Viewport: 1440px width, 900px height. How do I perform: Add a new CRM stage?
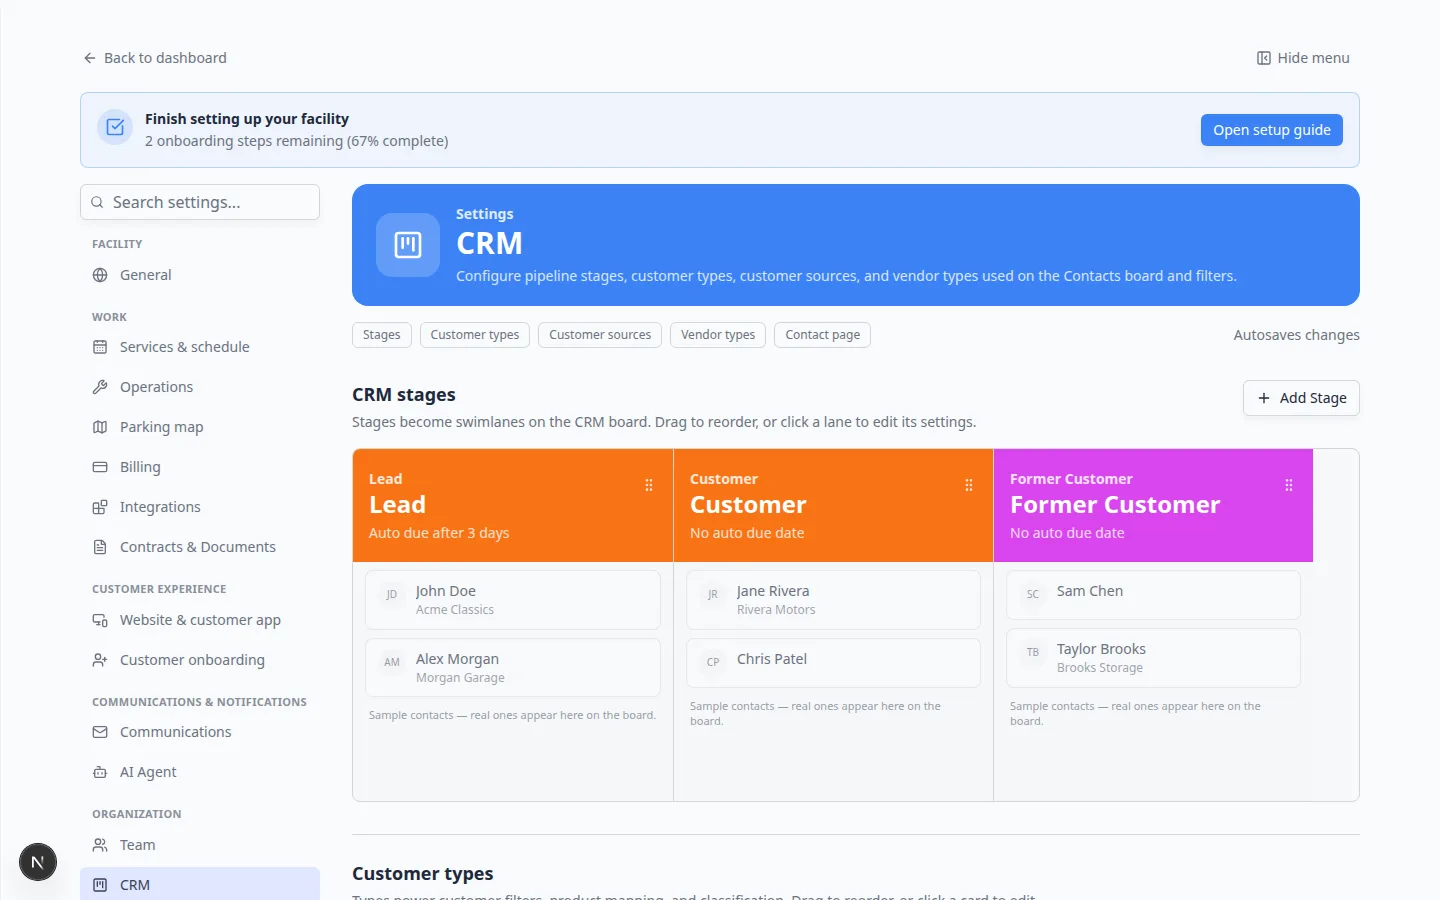pyautogui.click(x=1301, y=398)
